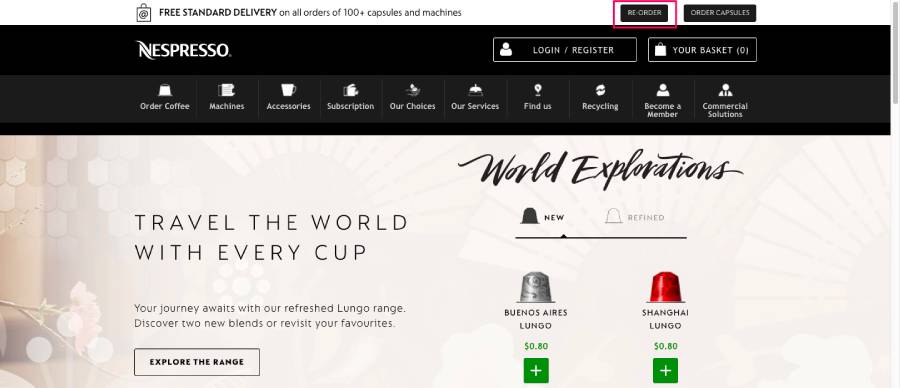Switch to the NEW capsules tab
The image size is (900, 388).
pos(542,217)
